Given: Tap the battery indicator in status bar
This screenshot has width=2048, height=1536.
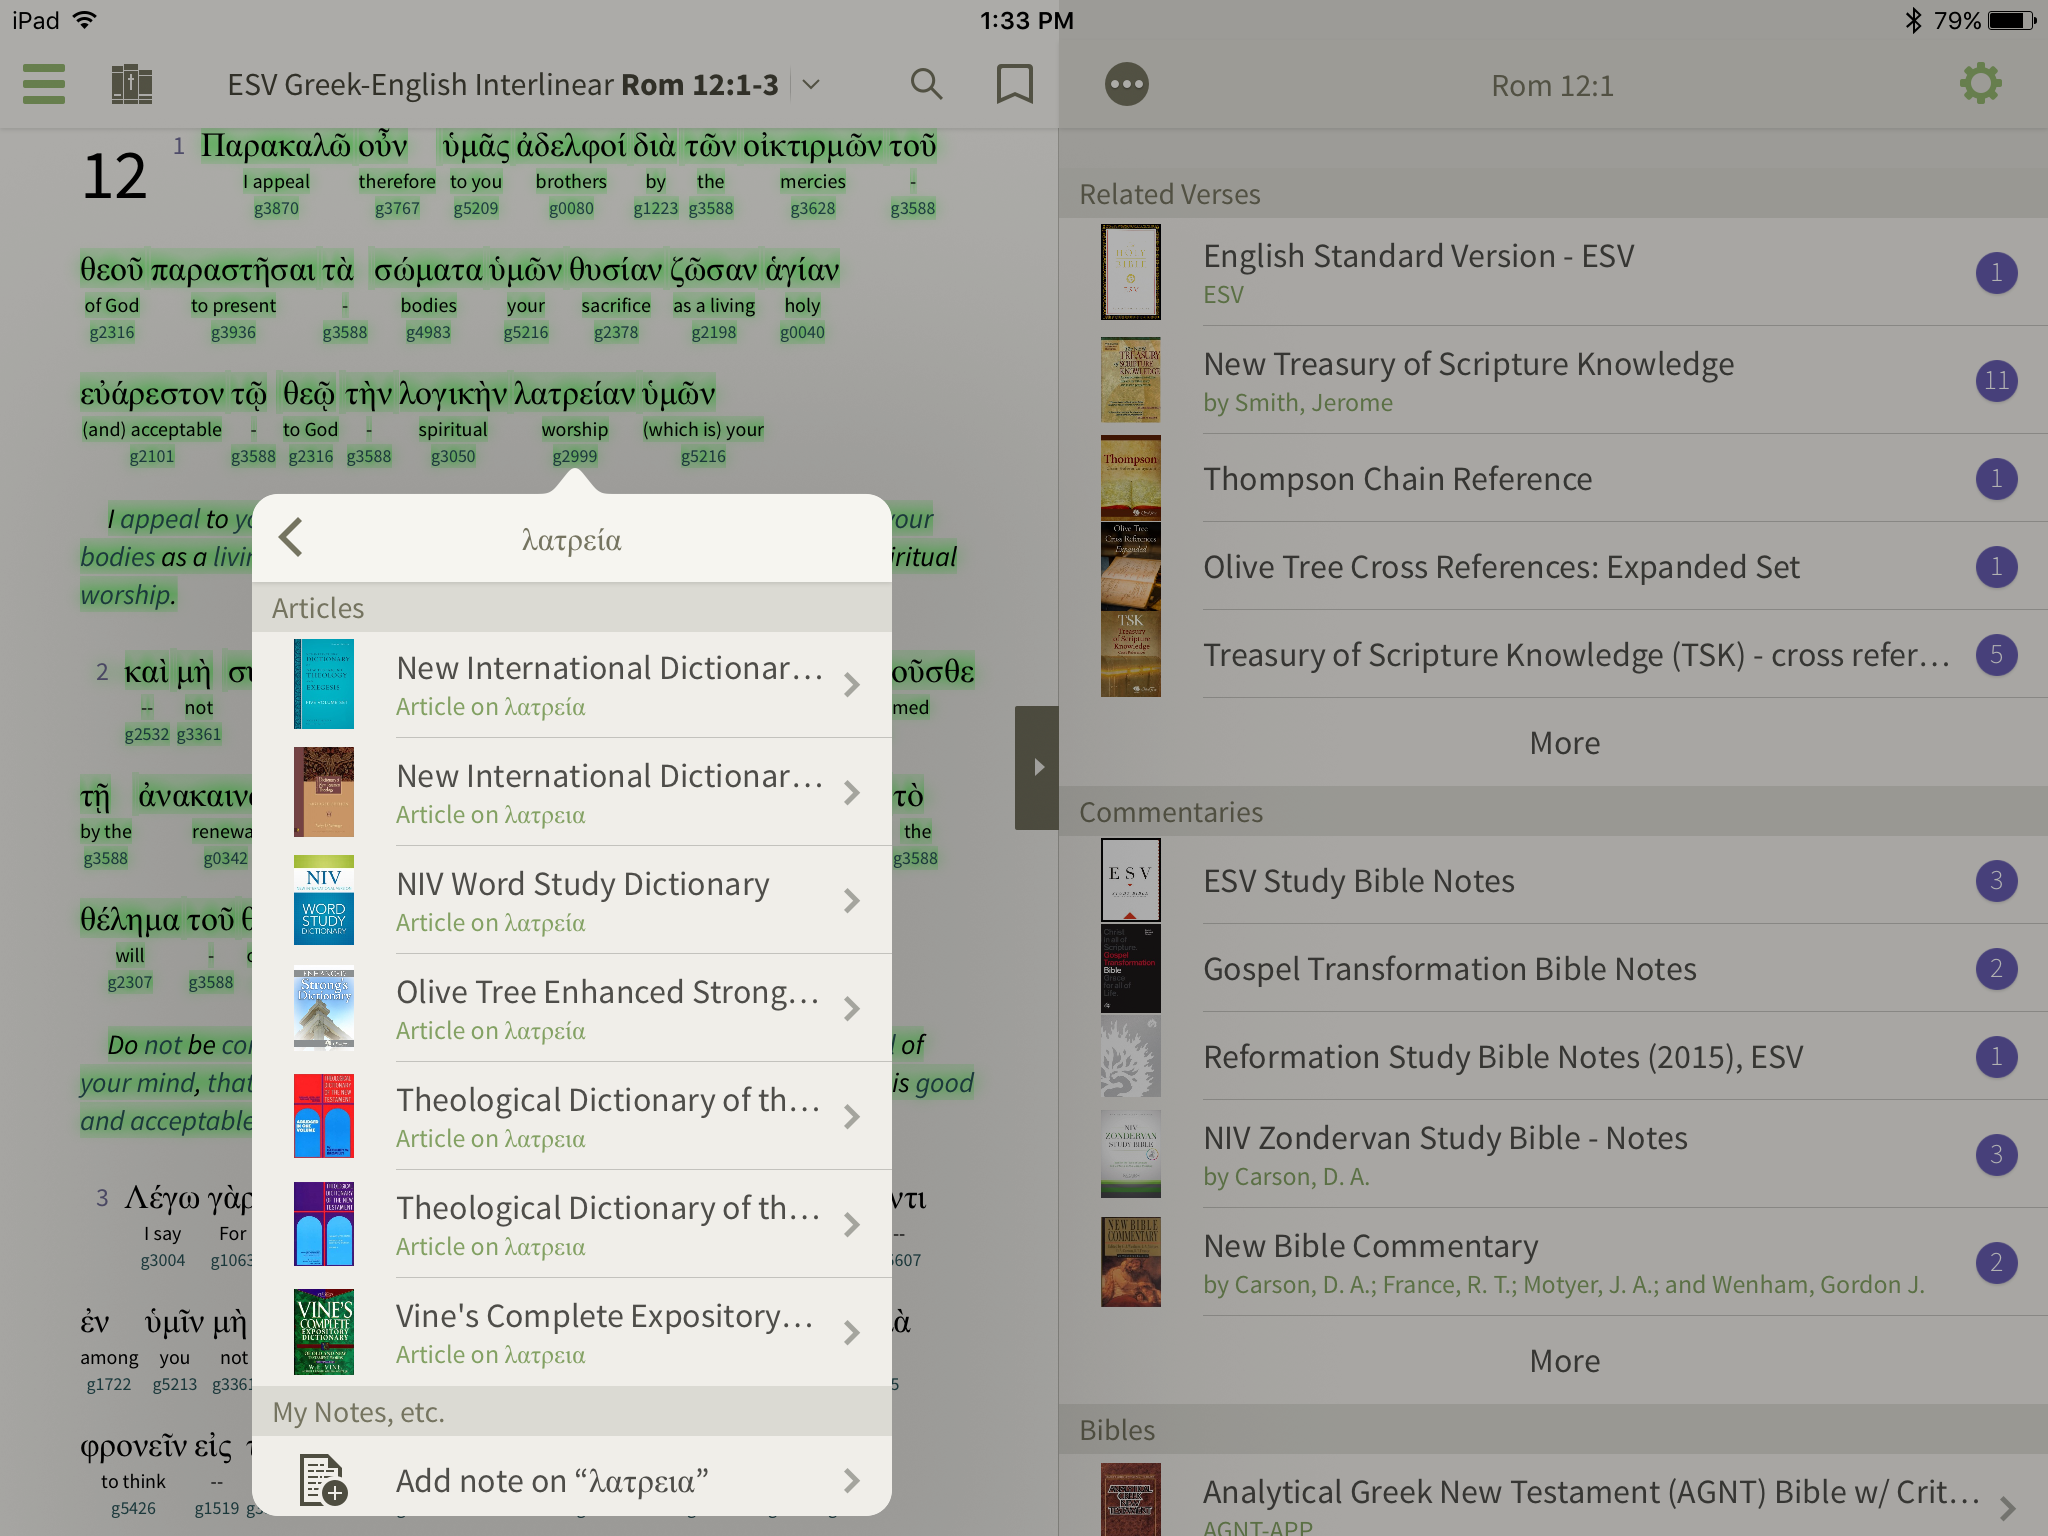Looking at the screenshot, I should (2012, 20).
